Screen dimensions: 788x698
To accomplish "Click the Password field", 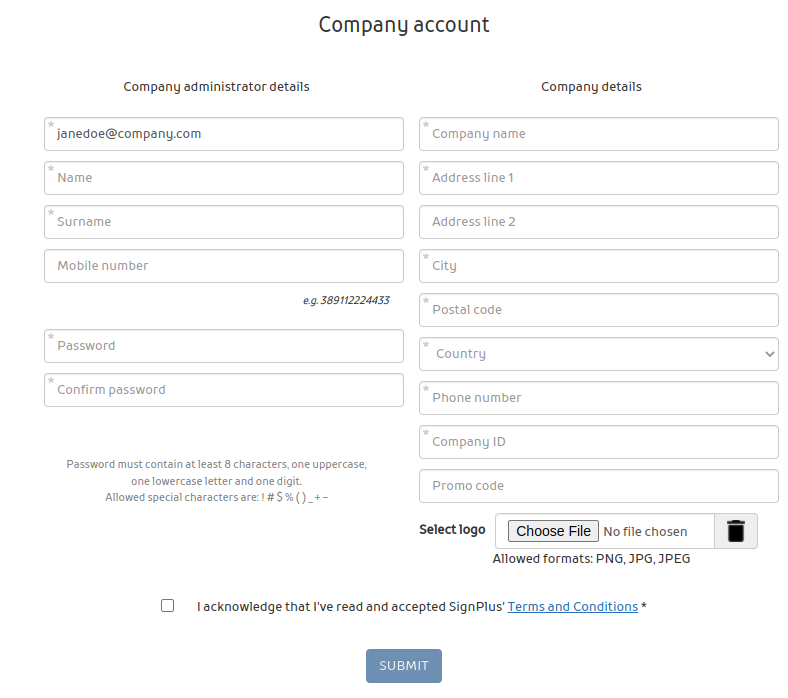I will (x=224, y=346).
